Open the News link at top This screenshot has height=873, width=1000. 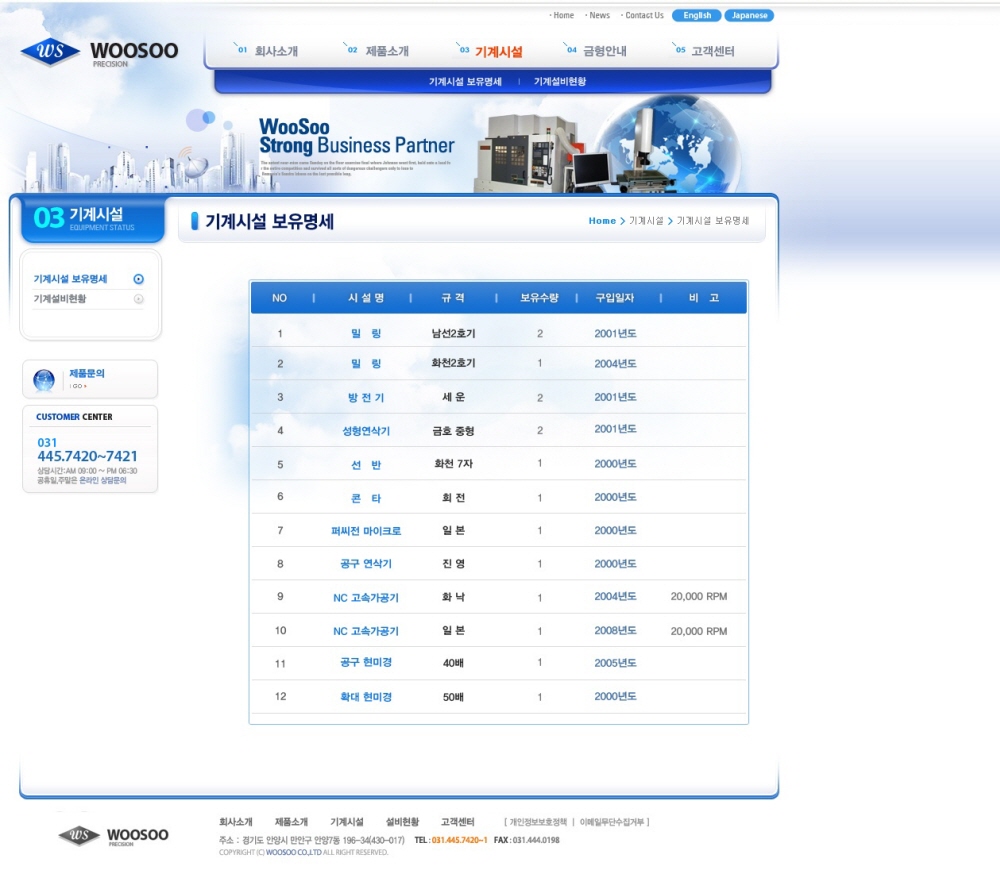pos(599,16)
